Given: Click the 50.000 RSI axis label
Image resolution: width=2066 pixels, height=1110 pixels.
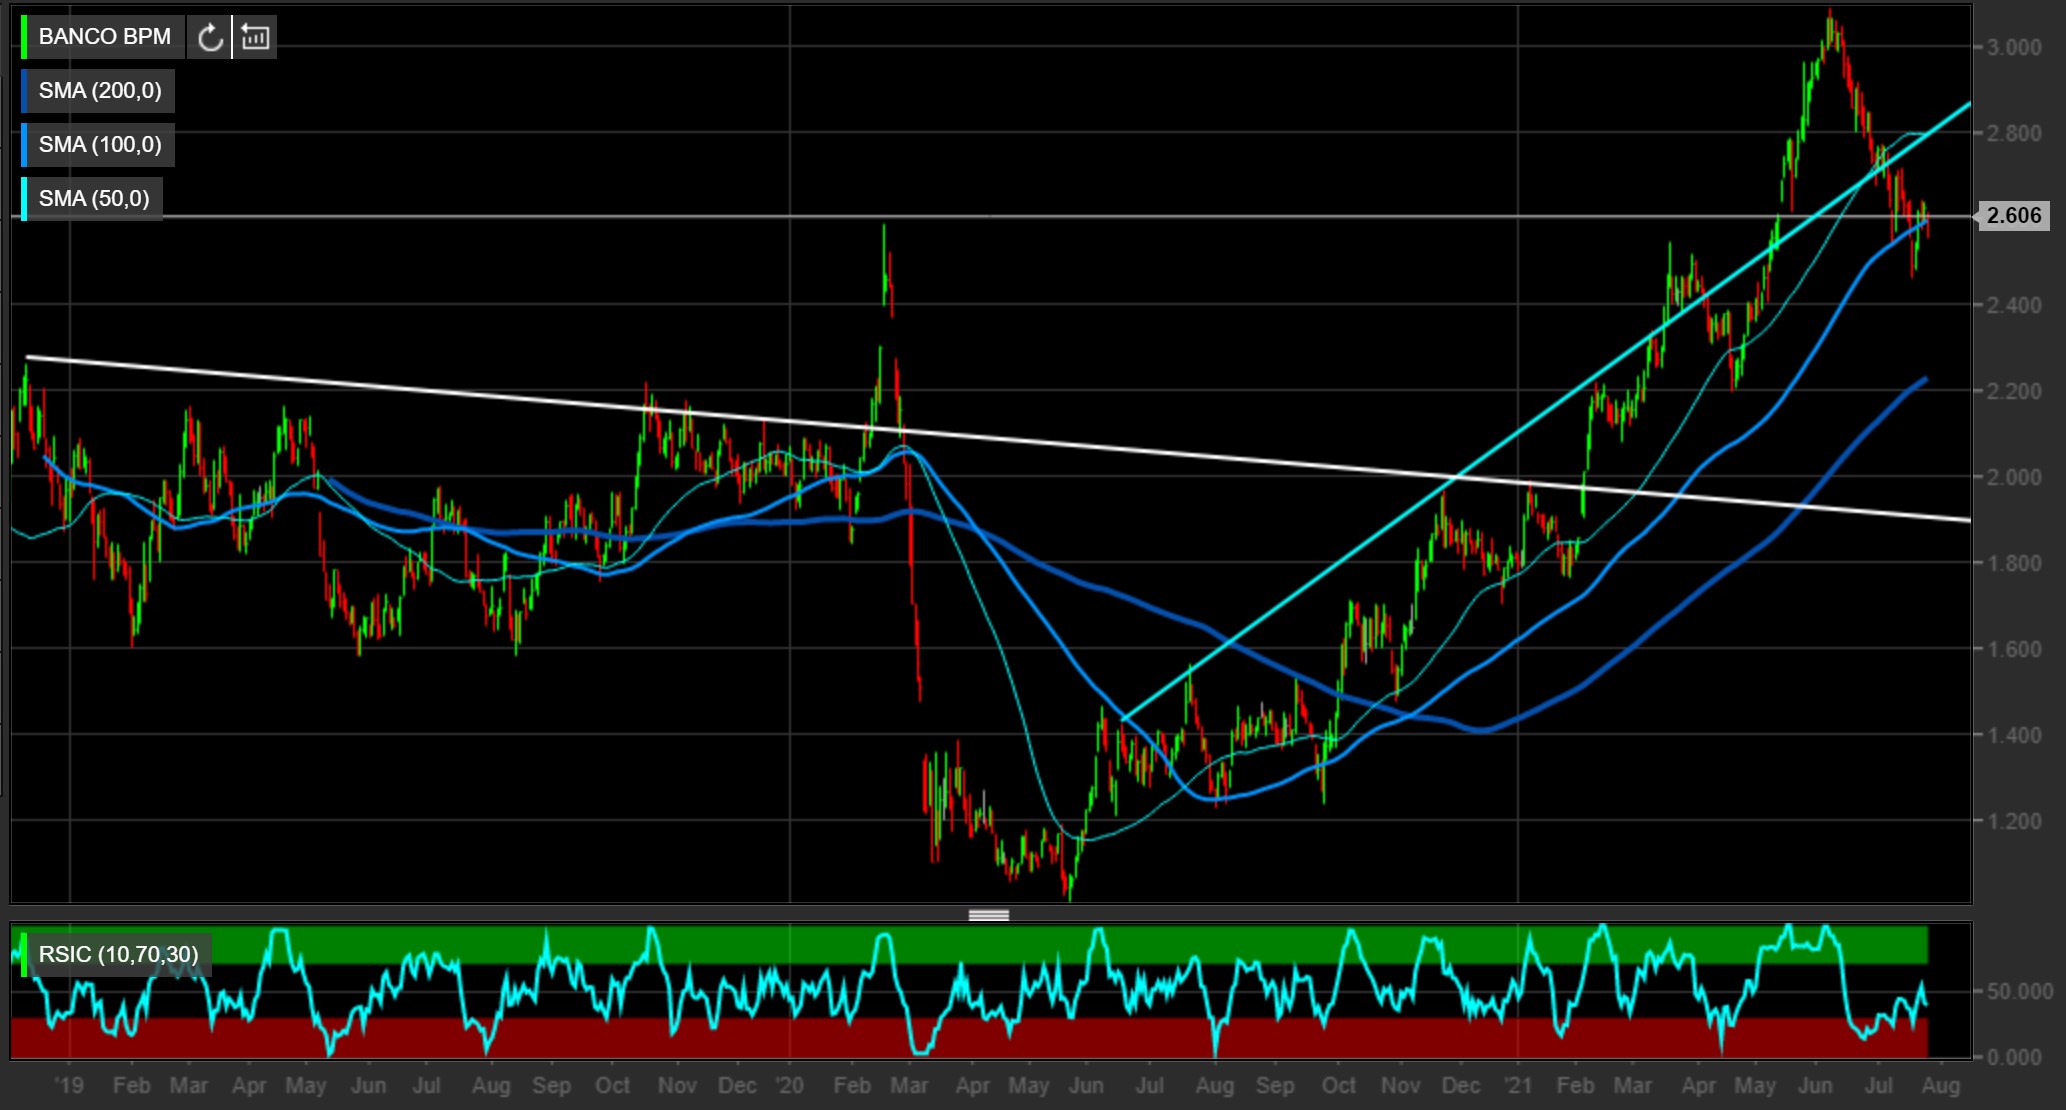Looking at the screenshot, I should point(2019,991).
